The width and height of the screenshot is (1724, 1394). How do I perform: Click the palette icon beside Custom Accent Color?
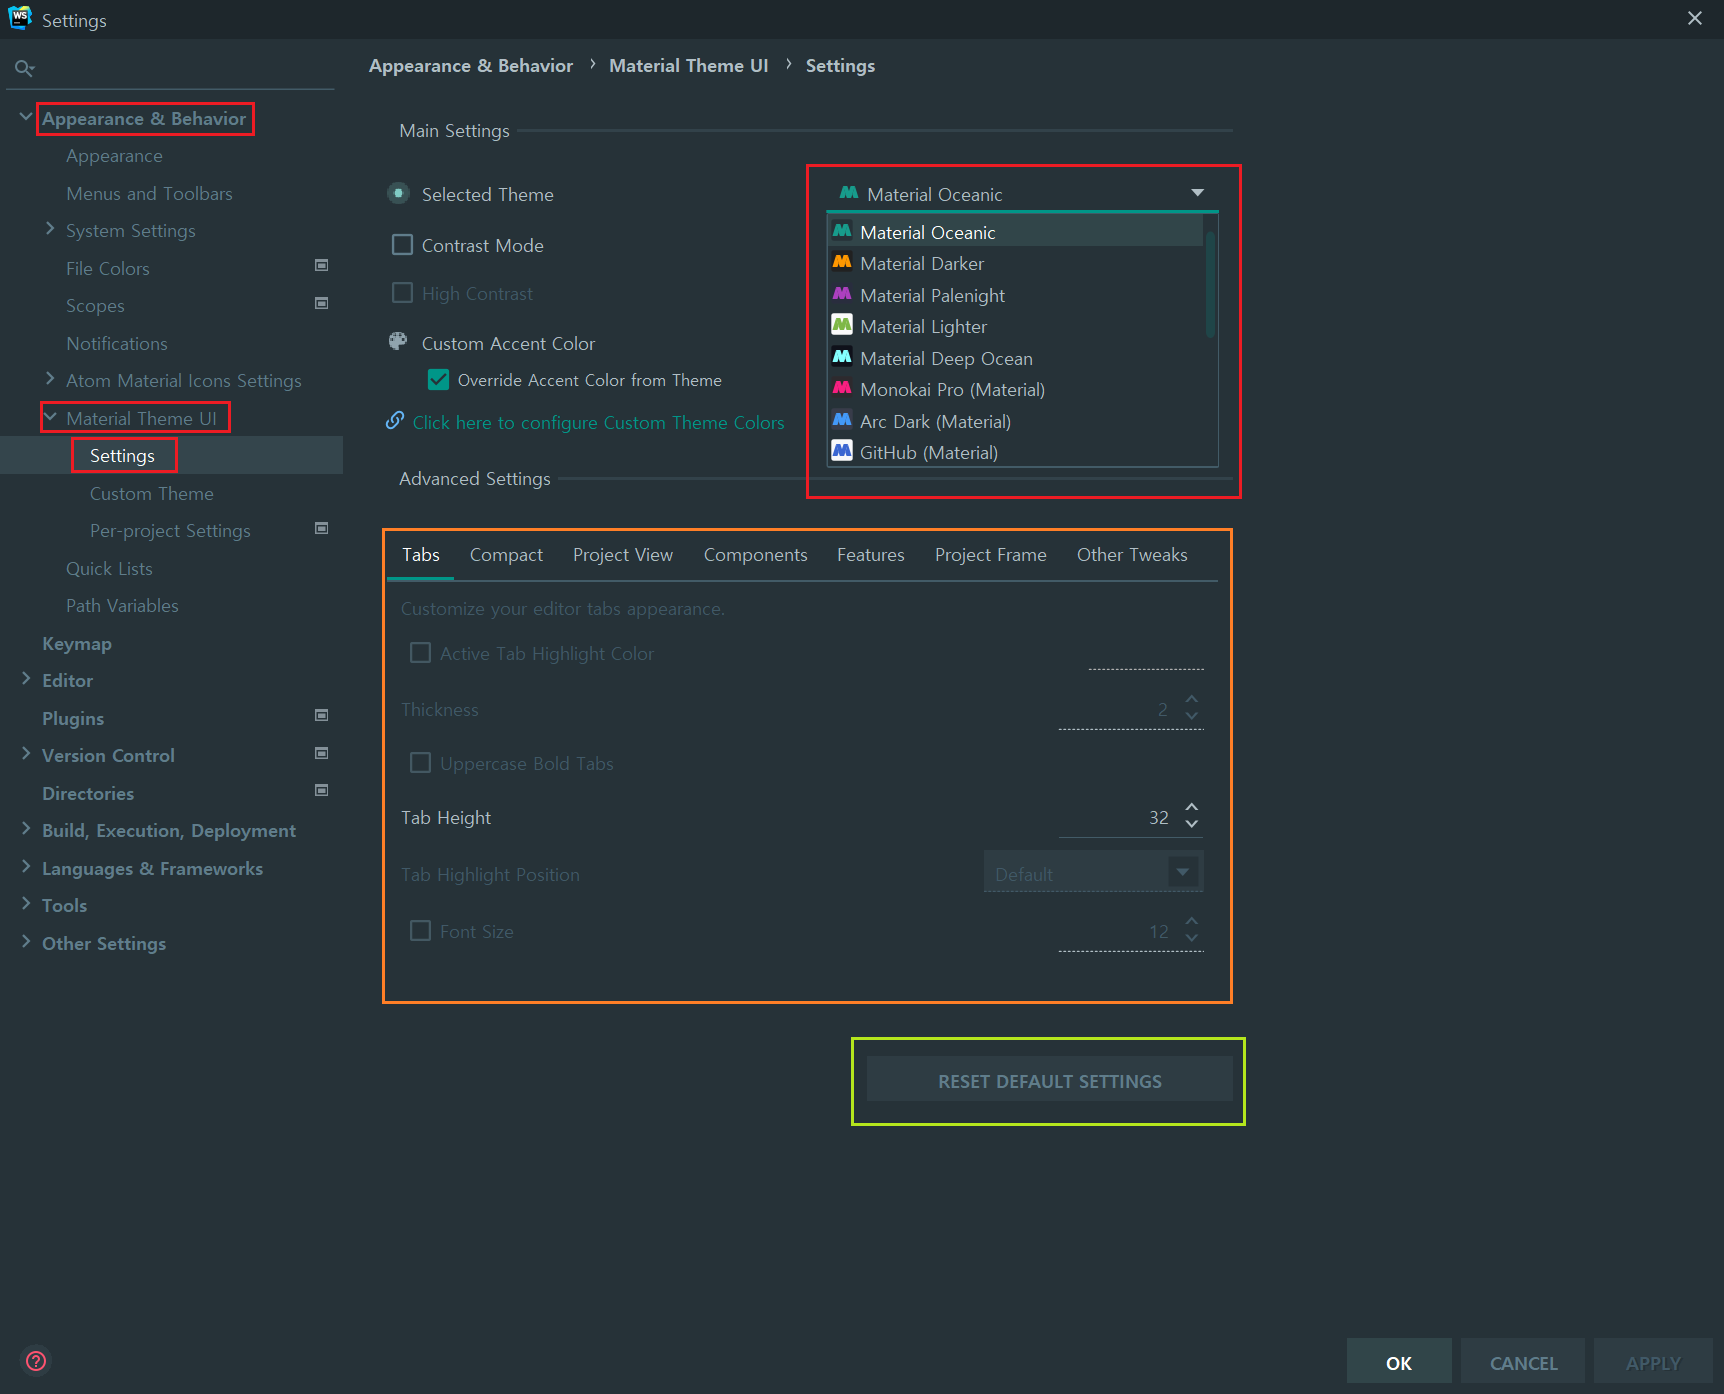398,342
